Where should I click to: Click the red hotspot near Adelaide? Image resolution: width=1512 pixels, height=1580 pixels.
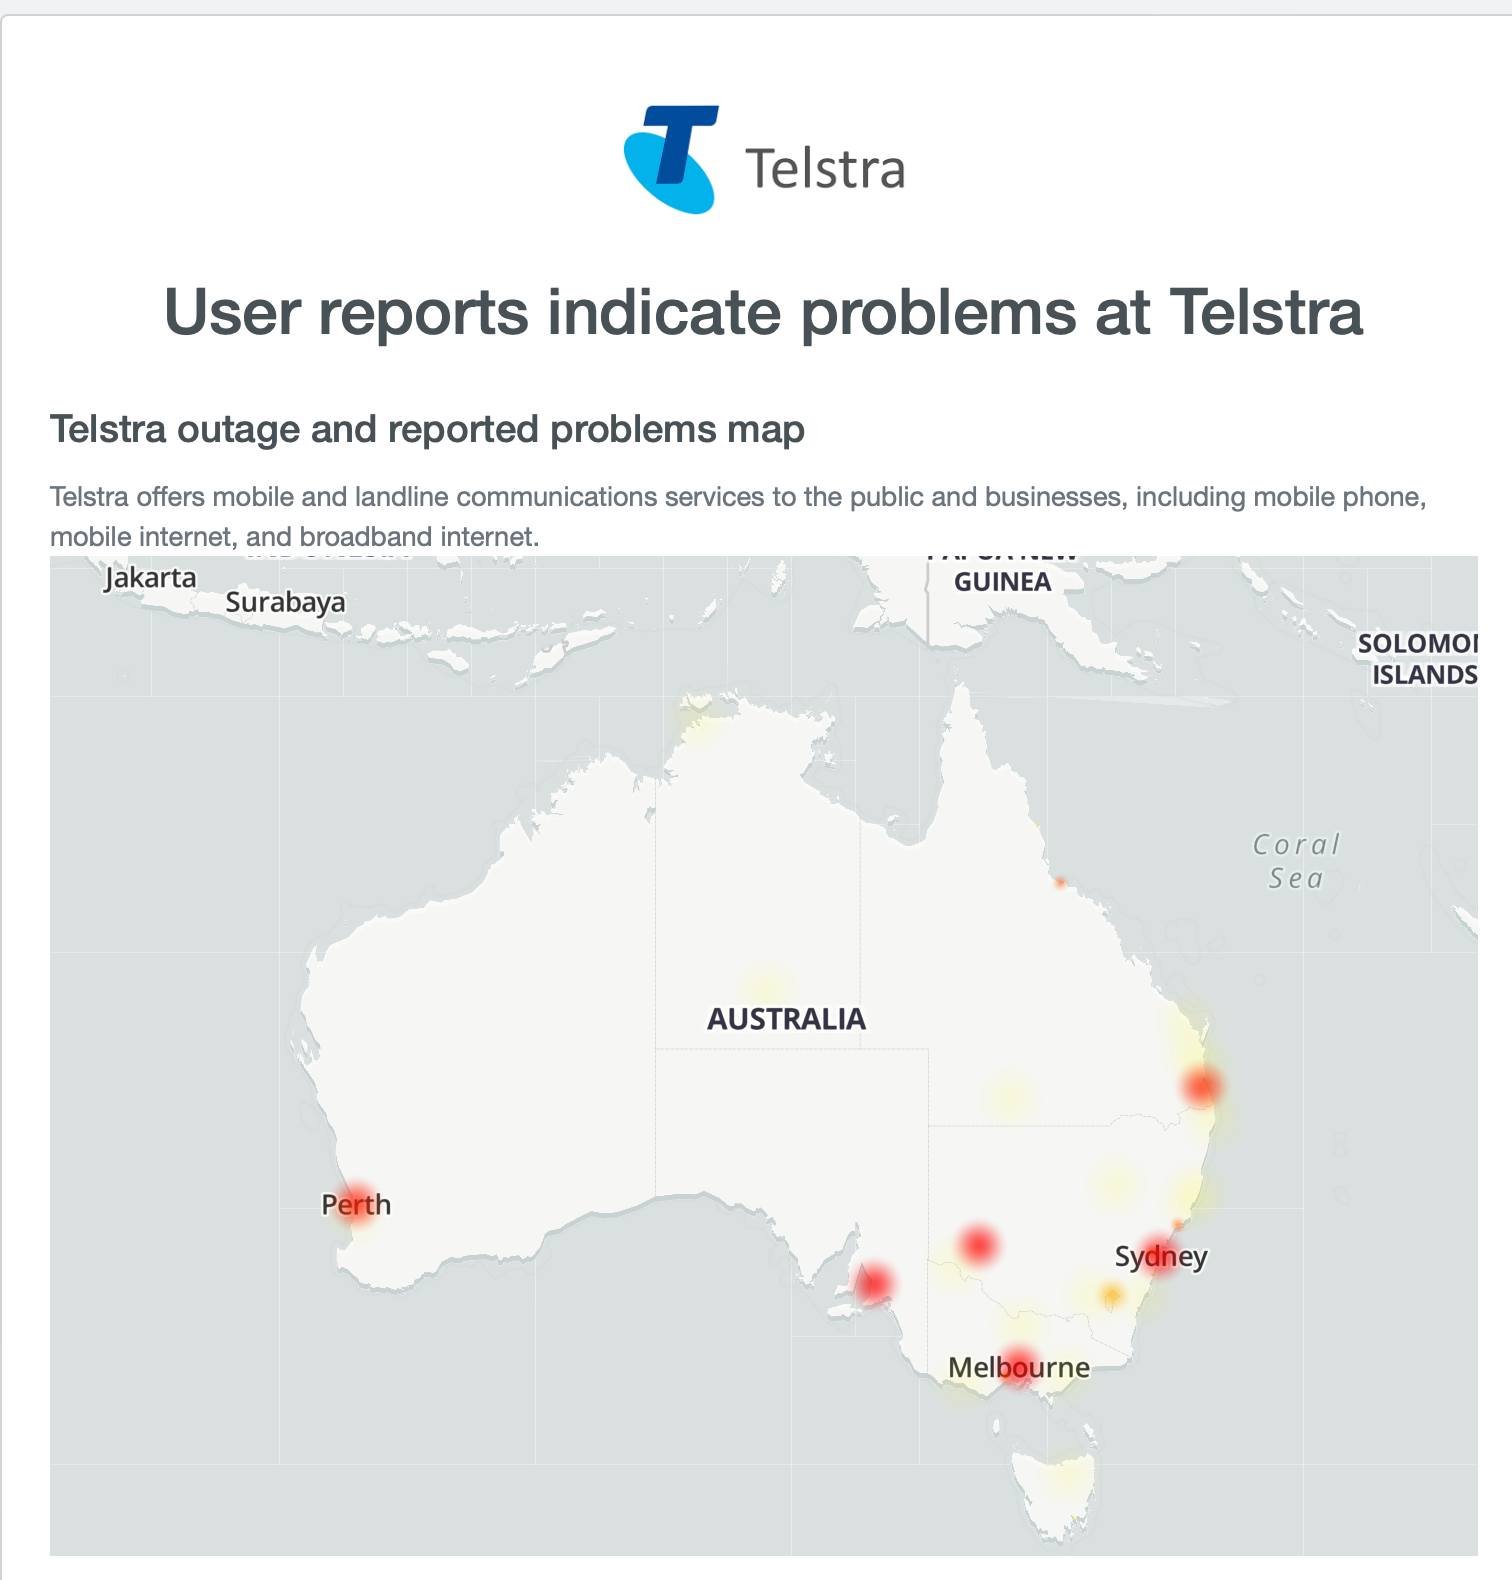[x=873, y=1283]
